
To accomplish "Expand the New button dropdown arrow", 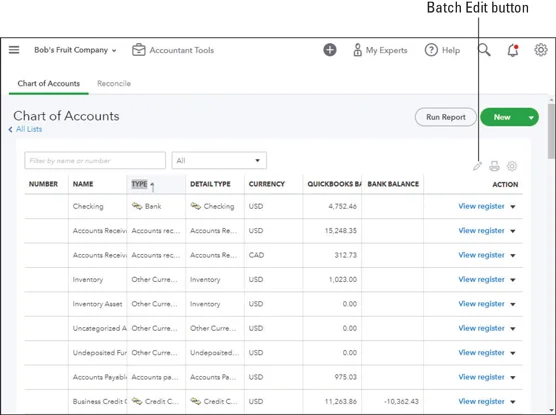I will coord(531,117).
